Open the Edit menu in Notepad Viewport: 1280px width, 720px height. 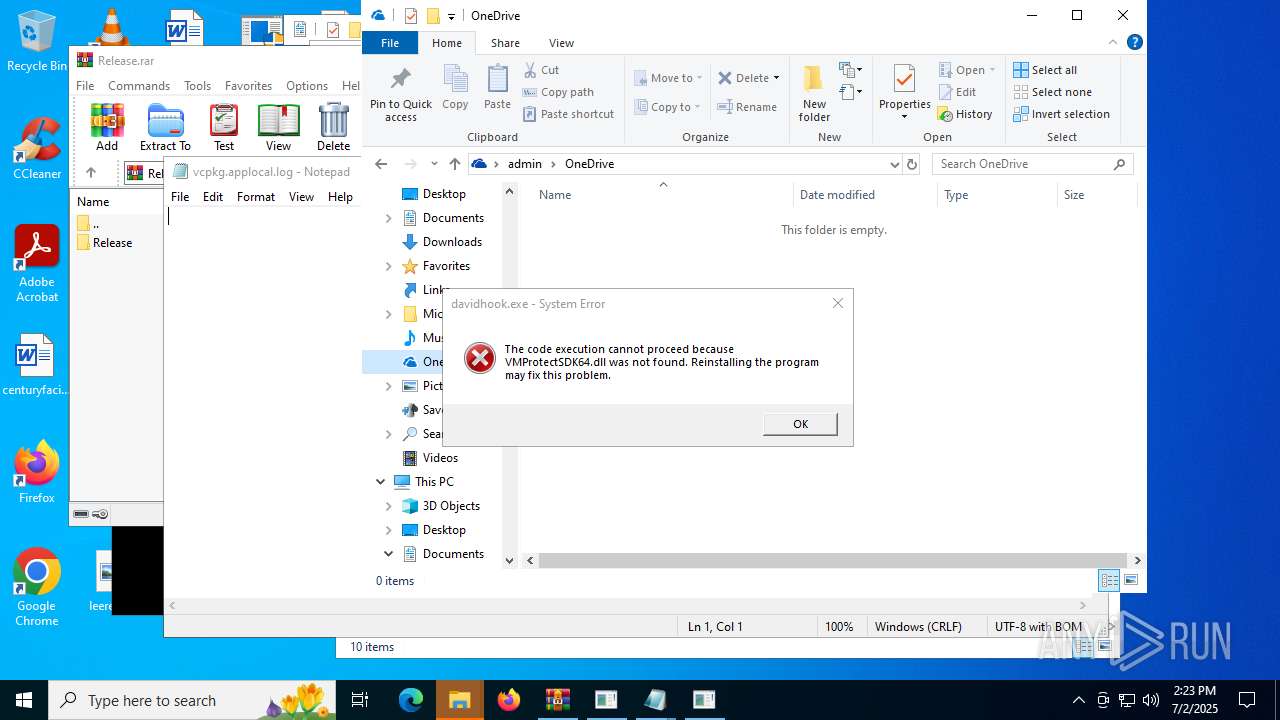[213, 197]
